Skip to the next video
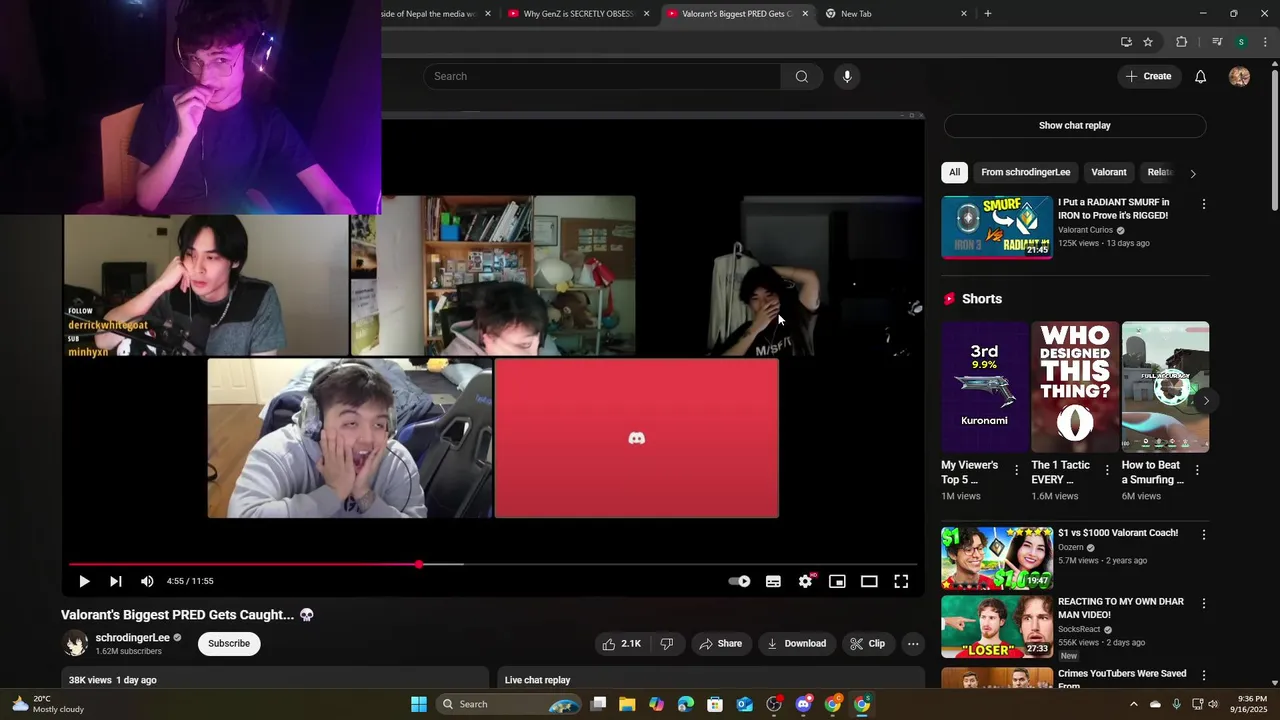1280x720 pixels. pos(116,581)
